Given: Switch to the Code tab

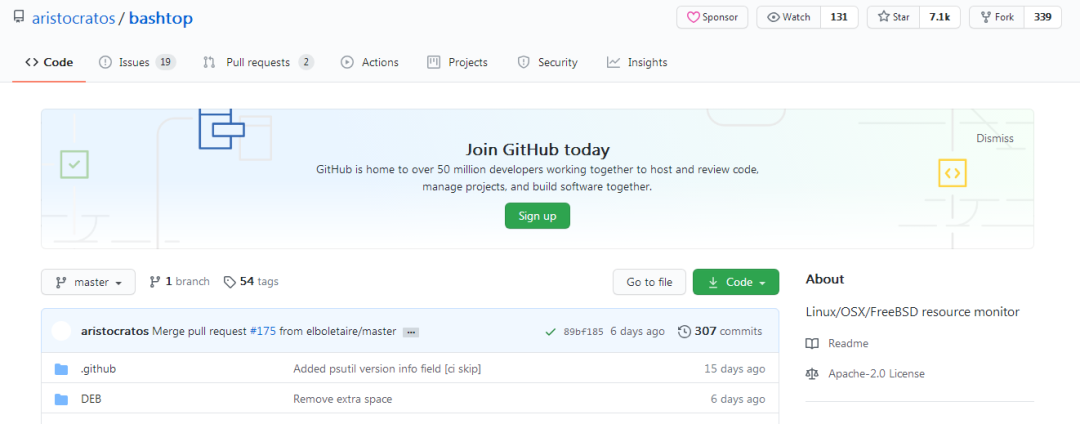Looking at the screenshot, I should (49, 62).
